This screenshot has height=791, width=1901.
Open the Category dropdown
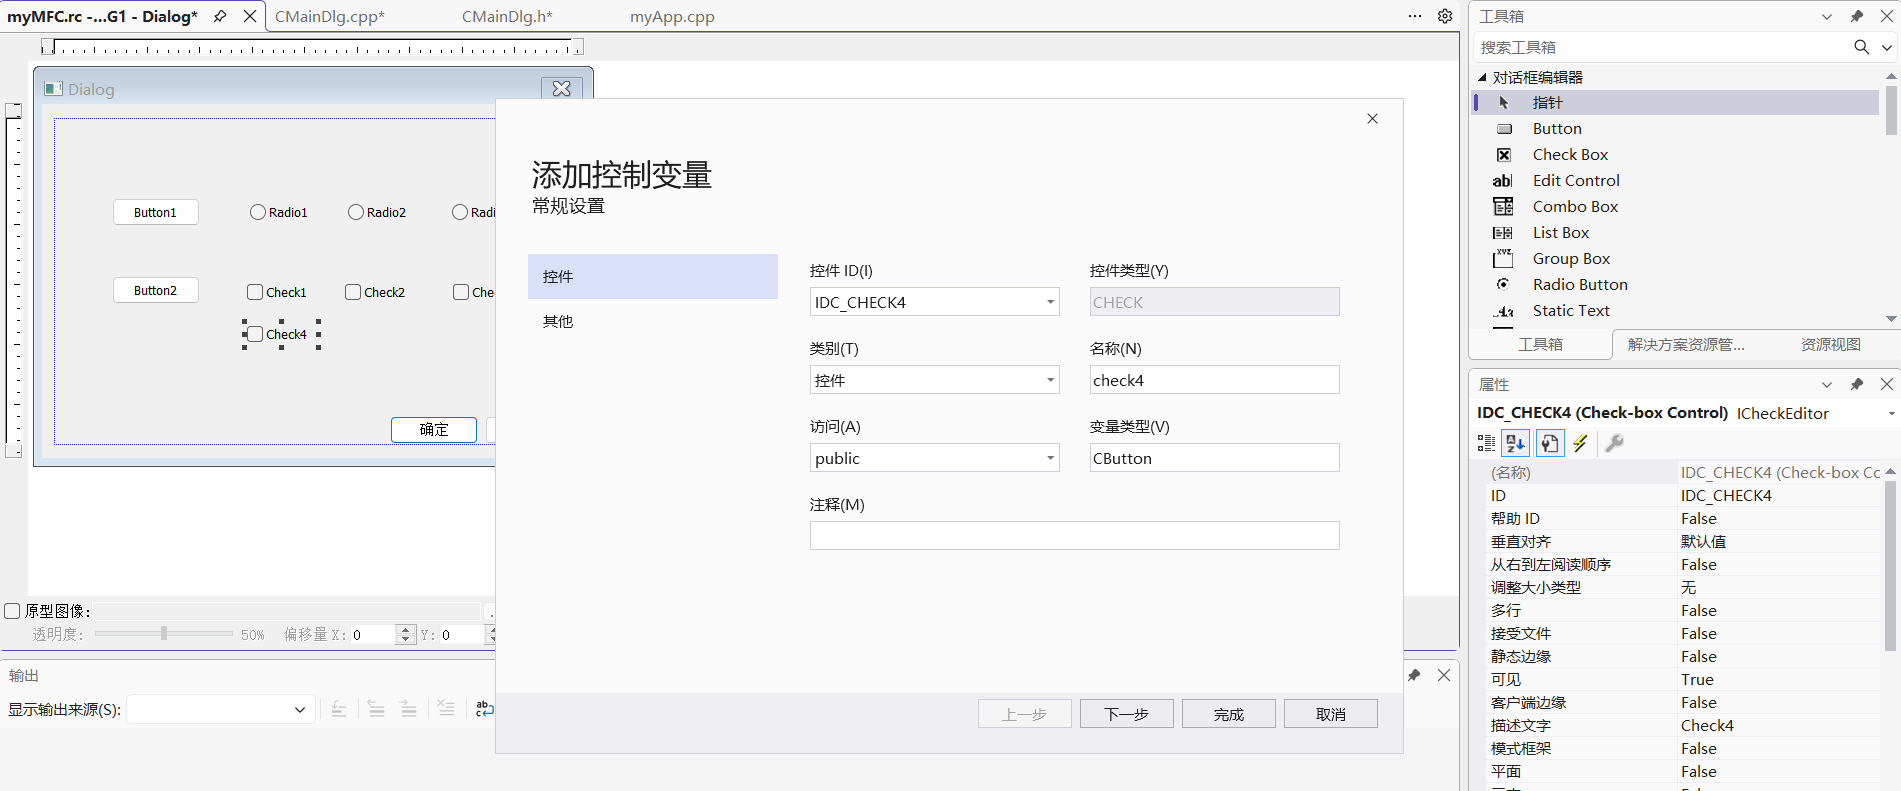[x=1050, y=380]
